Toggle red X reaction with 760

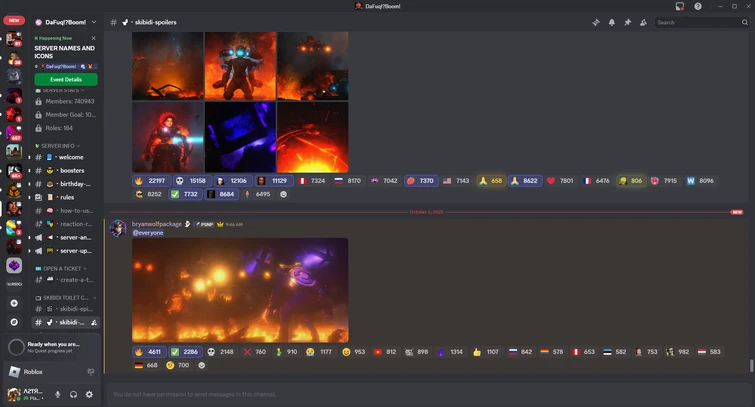click(255, 352)
